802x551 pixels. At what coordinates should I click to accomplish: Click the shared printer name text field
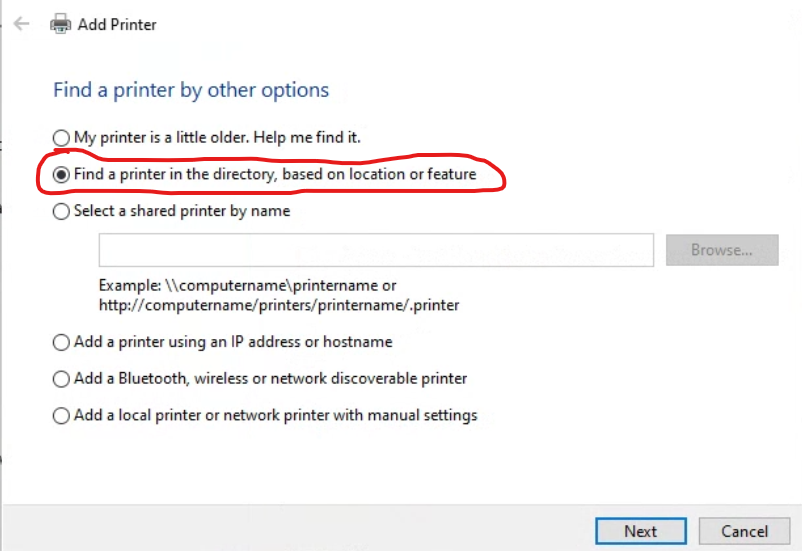[376, 250]
